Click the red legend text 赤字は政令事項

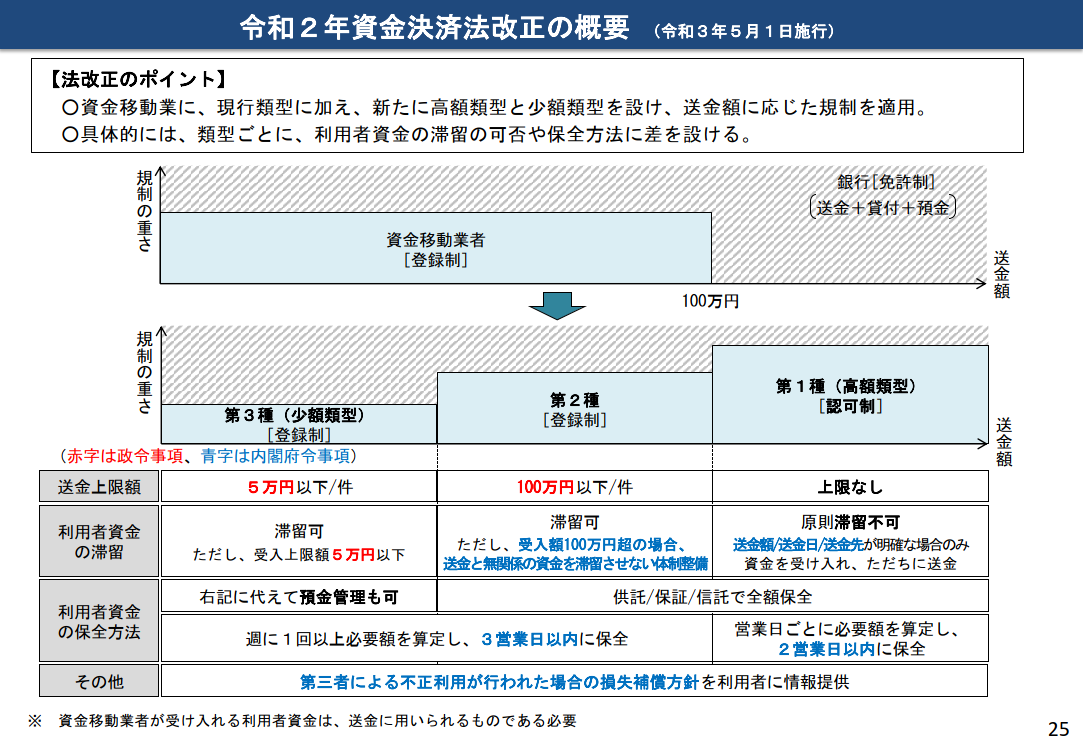tap(124, 456)
